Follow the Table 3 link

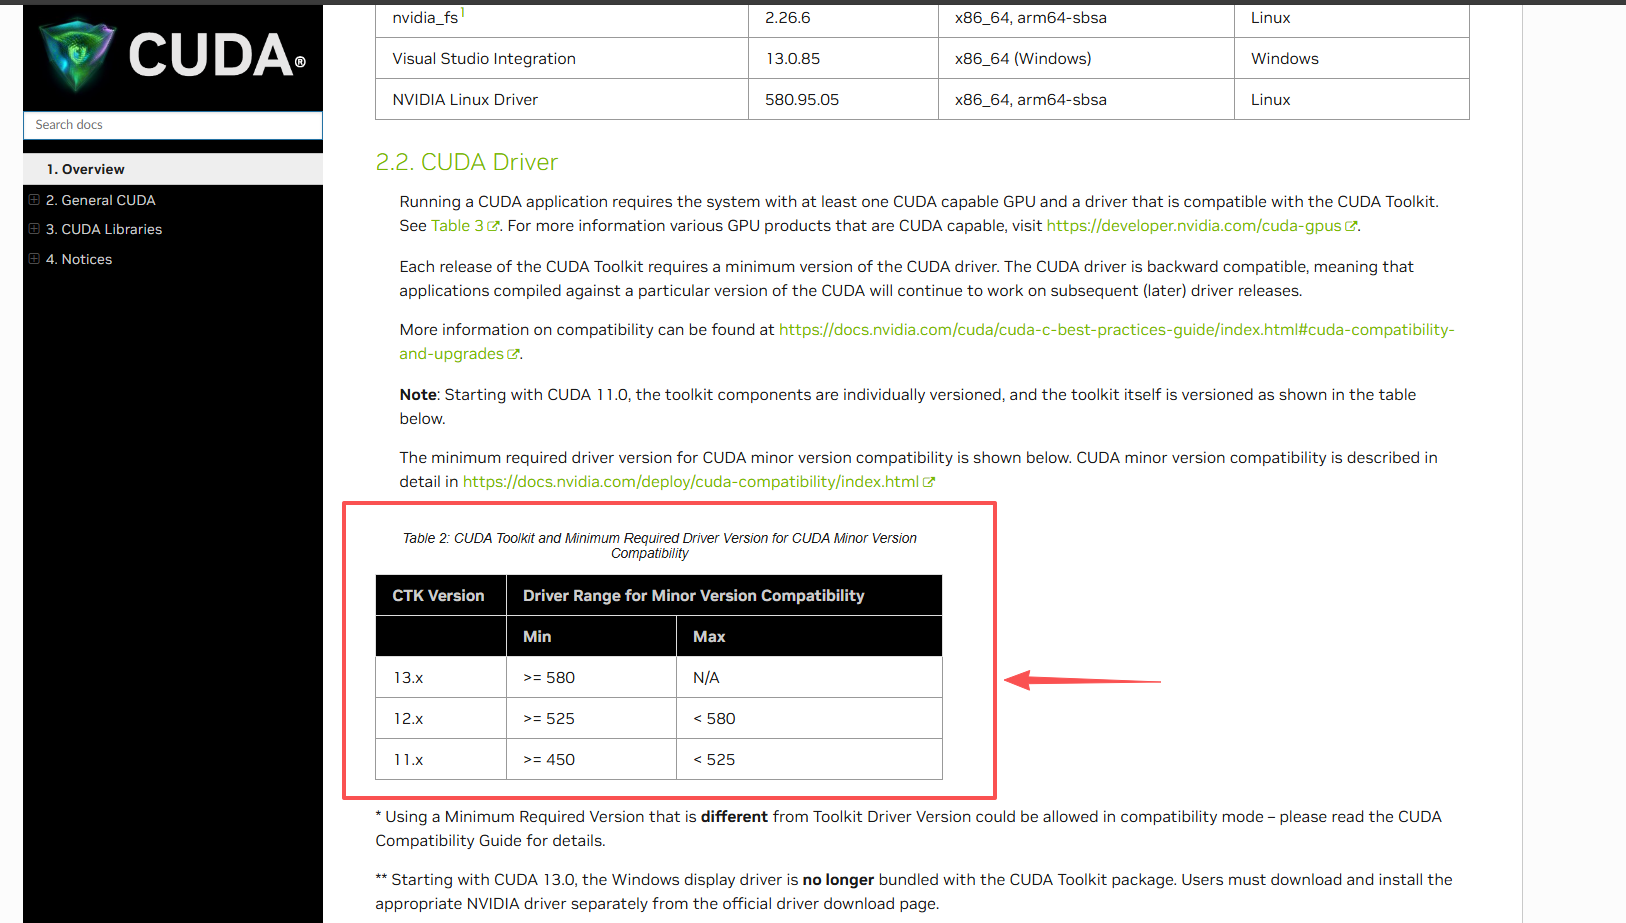point(457,226)
